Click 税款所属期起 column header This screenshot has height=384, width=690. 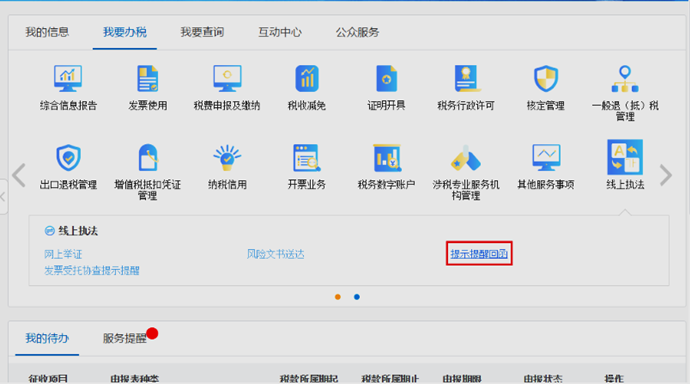pos(309,378)
